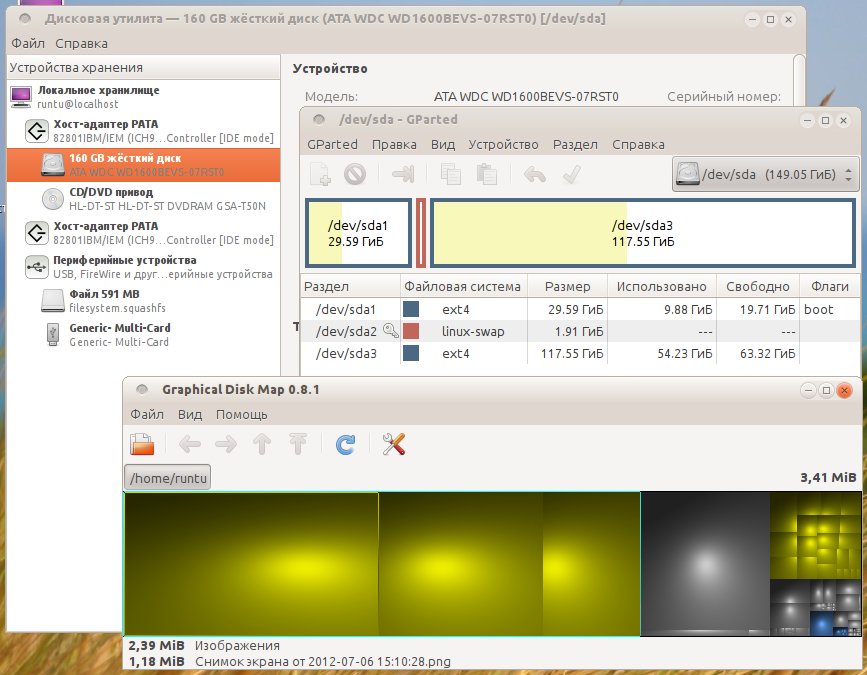Click the Delete partition icon in GParted

coord(355,174)
